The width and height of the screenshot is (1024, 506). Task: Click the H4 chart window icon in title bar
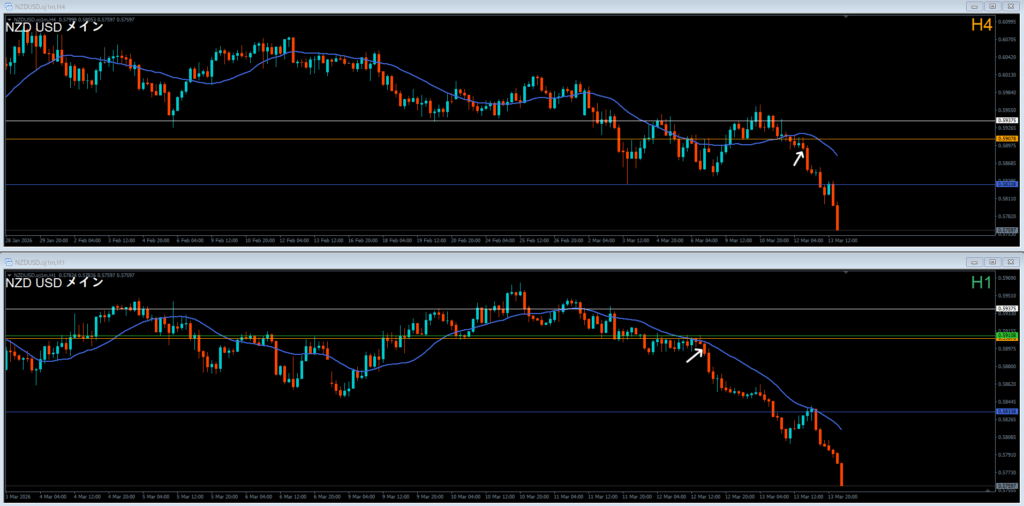(x=8, y=6)
